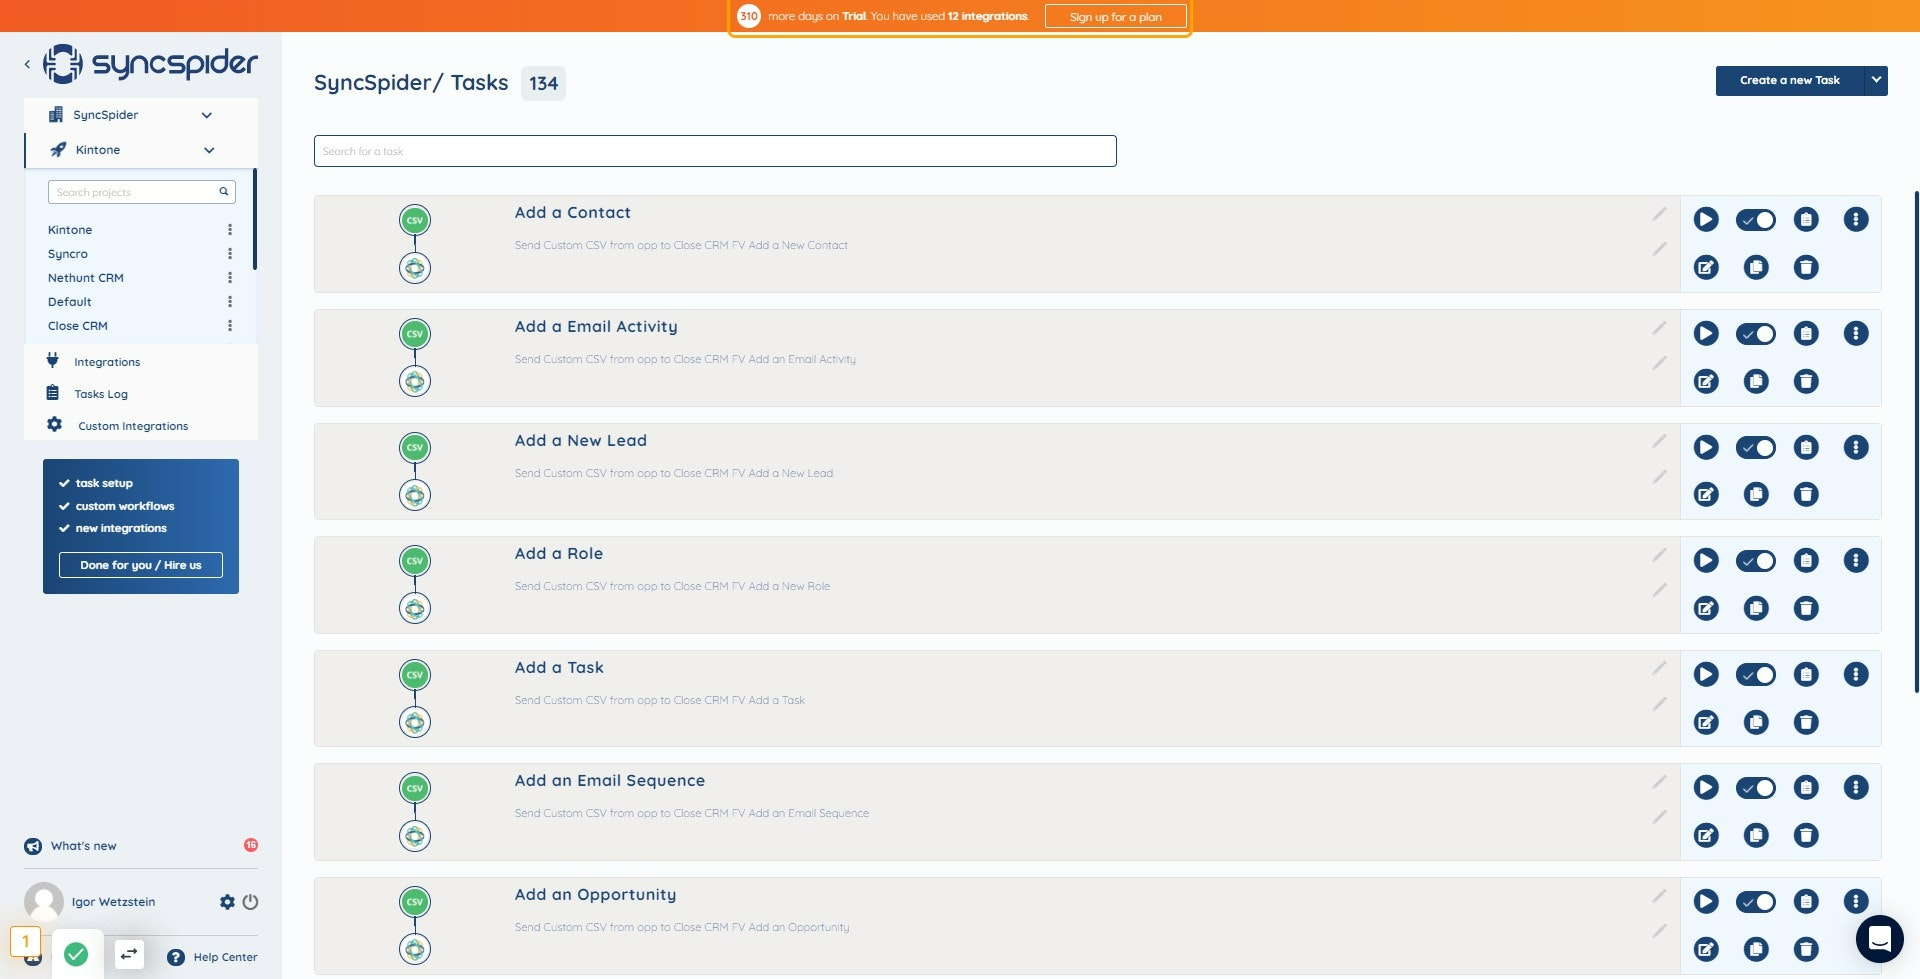Click the Create a new Task button
Screen dimensions: 1920x979
click(1790, 80)
